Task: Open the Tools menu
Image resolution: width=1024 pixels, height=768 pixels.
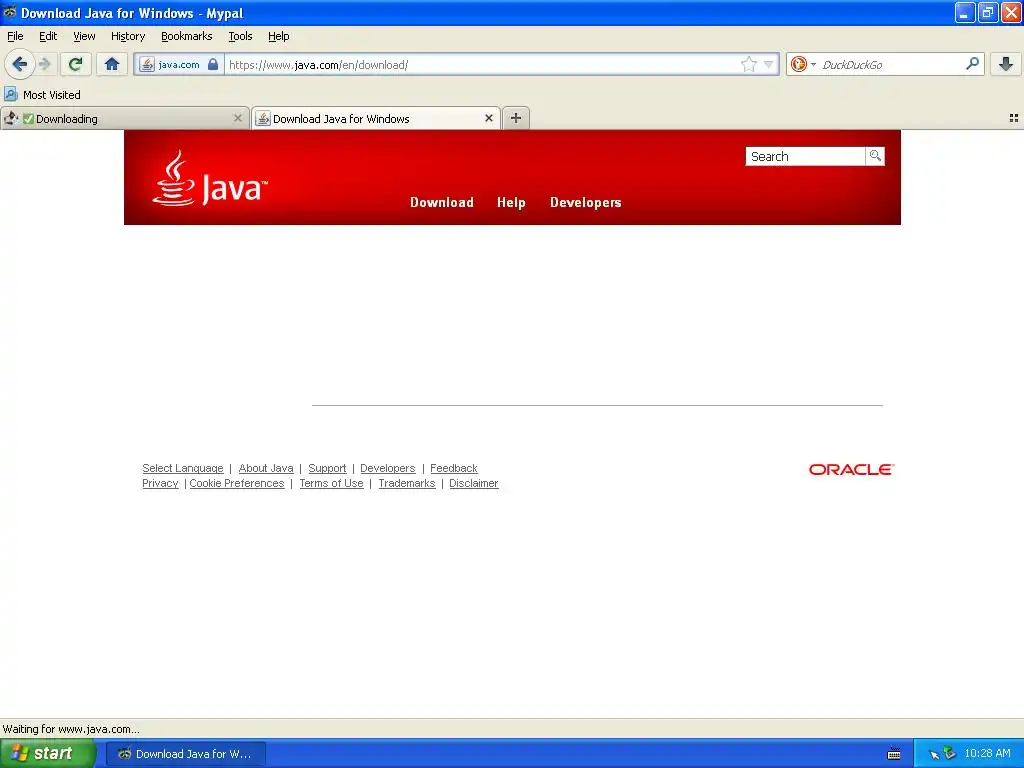Action: click(240, 36)
